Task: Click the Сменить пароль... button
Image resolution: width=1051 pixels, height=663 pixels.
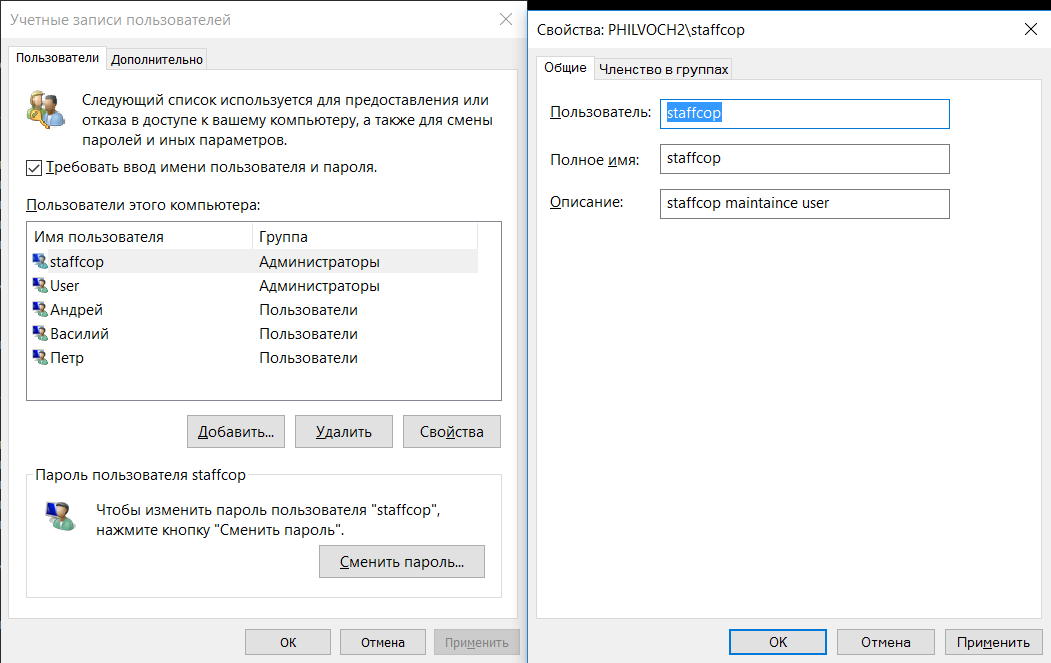Action: (401, 562)
